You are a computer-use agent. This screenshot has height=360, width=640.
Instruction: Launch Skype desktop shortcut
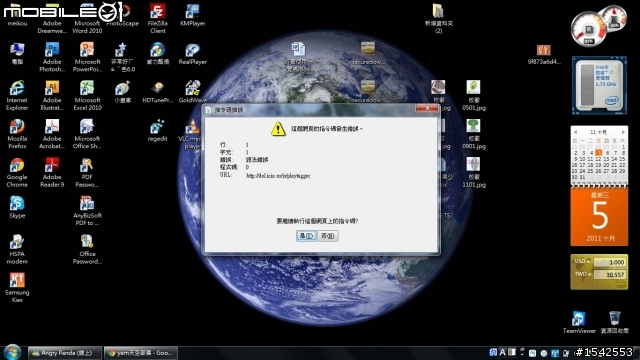17,207
